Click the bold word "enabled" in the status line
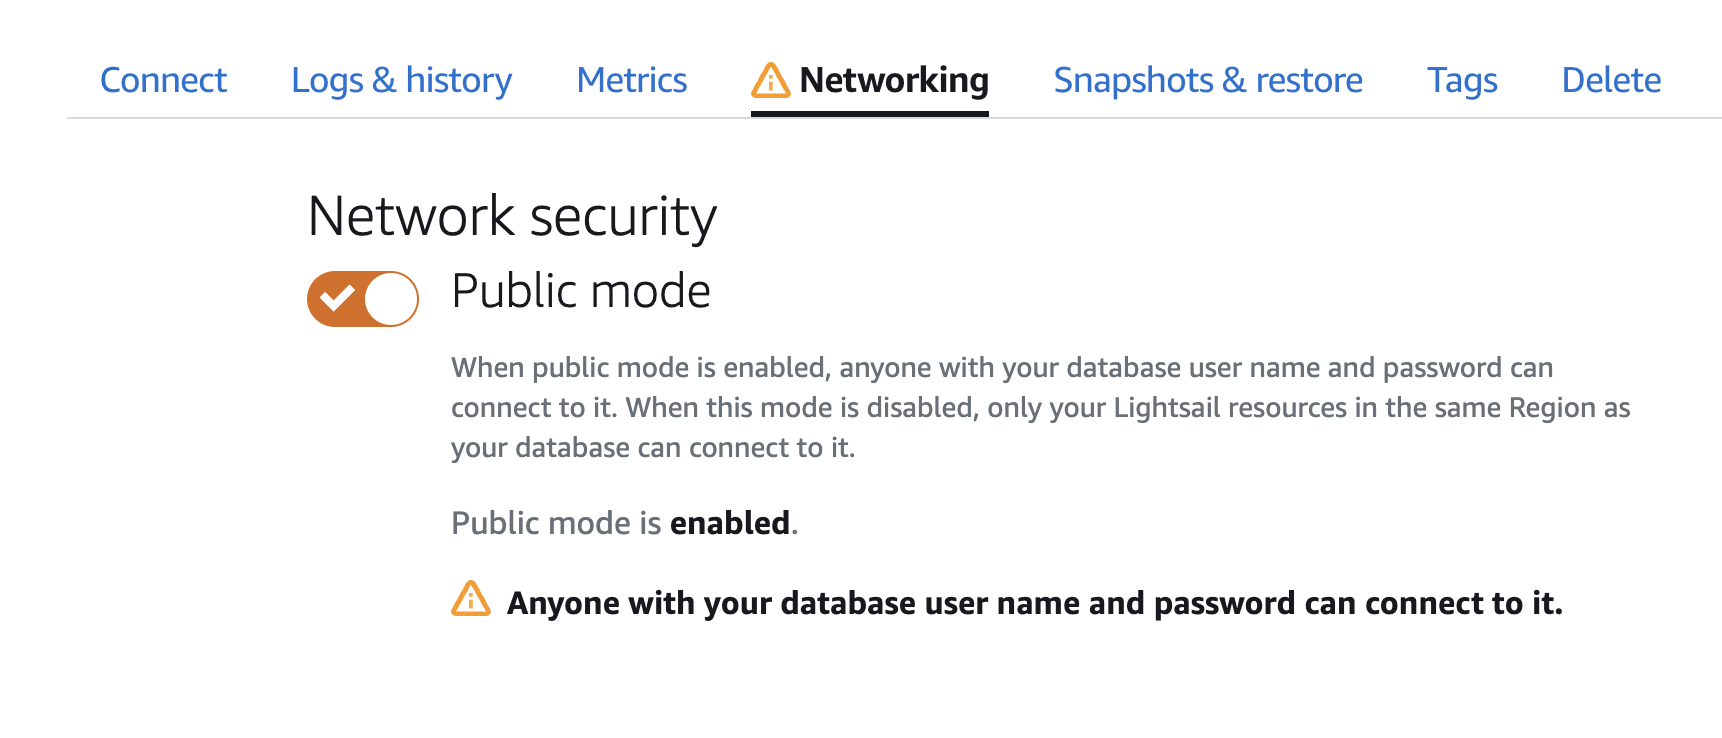Image resolution: width=1722 pixels, height=738 pixels. tap(729, 523)
